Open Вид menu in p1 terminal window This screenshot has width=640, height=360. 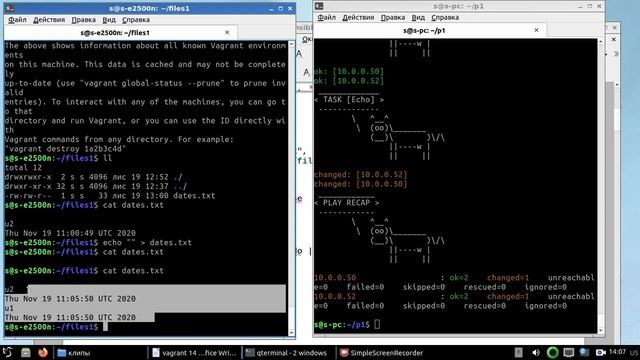[418, 18]
